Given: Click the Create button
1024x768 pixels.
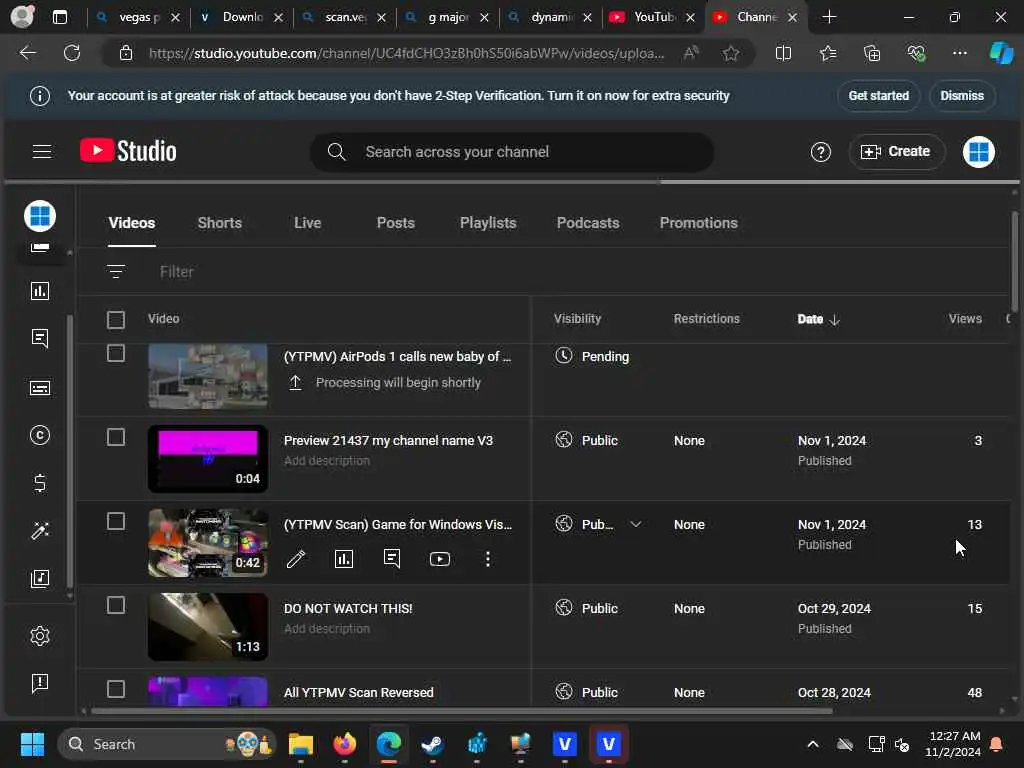Looking at the screenshot, I should [x=896, y=152].
